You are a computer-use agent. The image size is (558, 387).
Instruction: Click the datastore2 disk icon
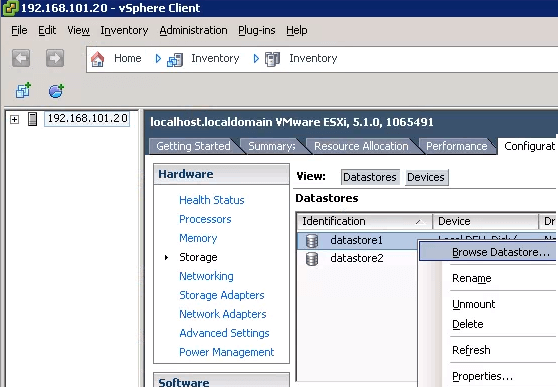click(312, 259)
